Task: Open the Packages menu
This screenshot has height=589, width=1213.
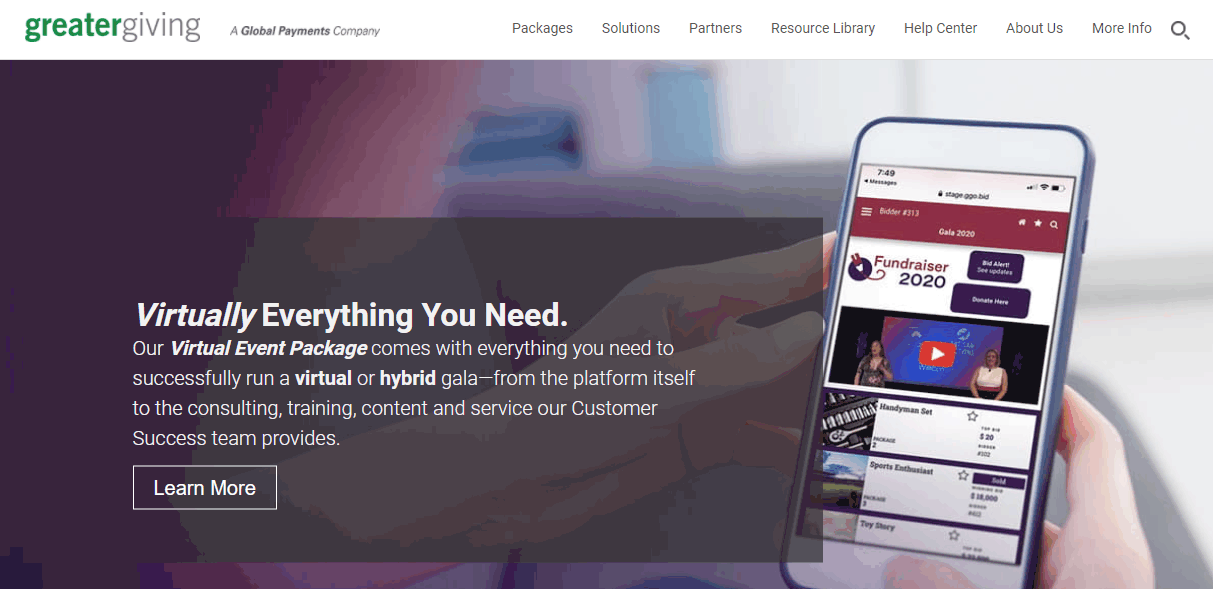Action: 542,28
